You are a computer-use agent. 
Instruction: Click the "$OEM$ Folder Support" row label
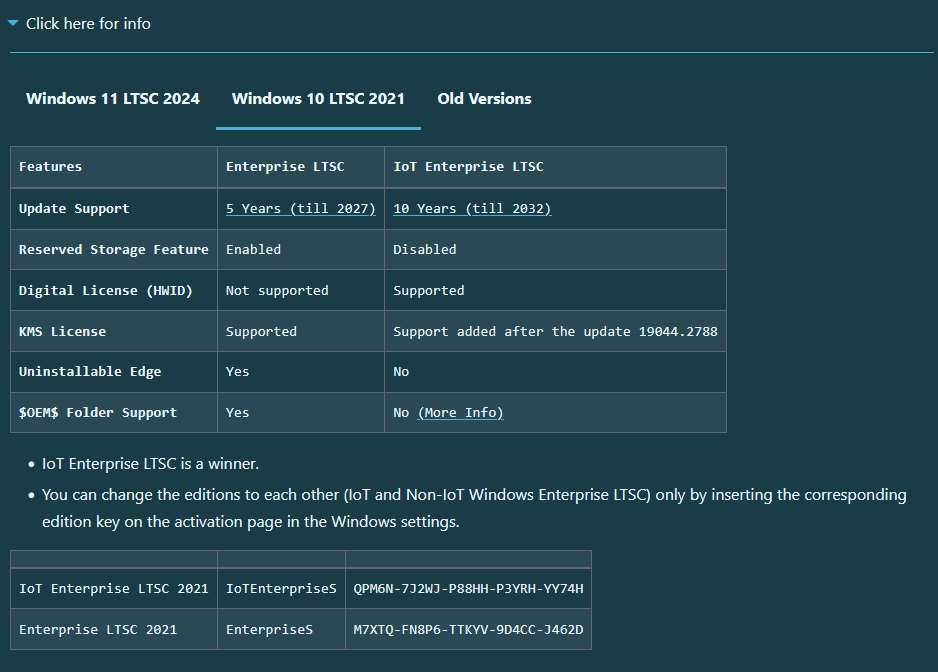[114, 413]
